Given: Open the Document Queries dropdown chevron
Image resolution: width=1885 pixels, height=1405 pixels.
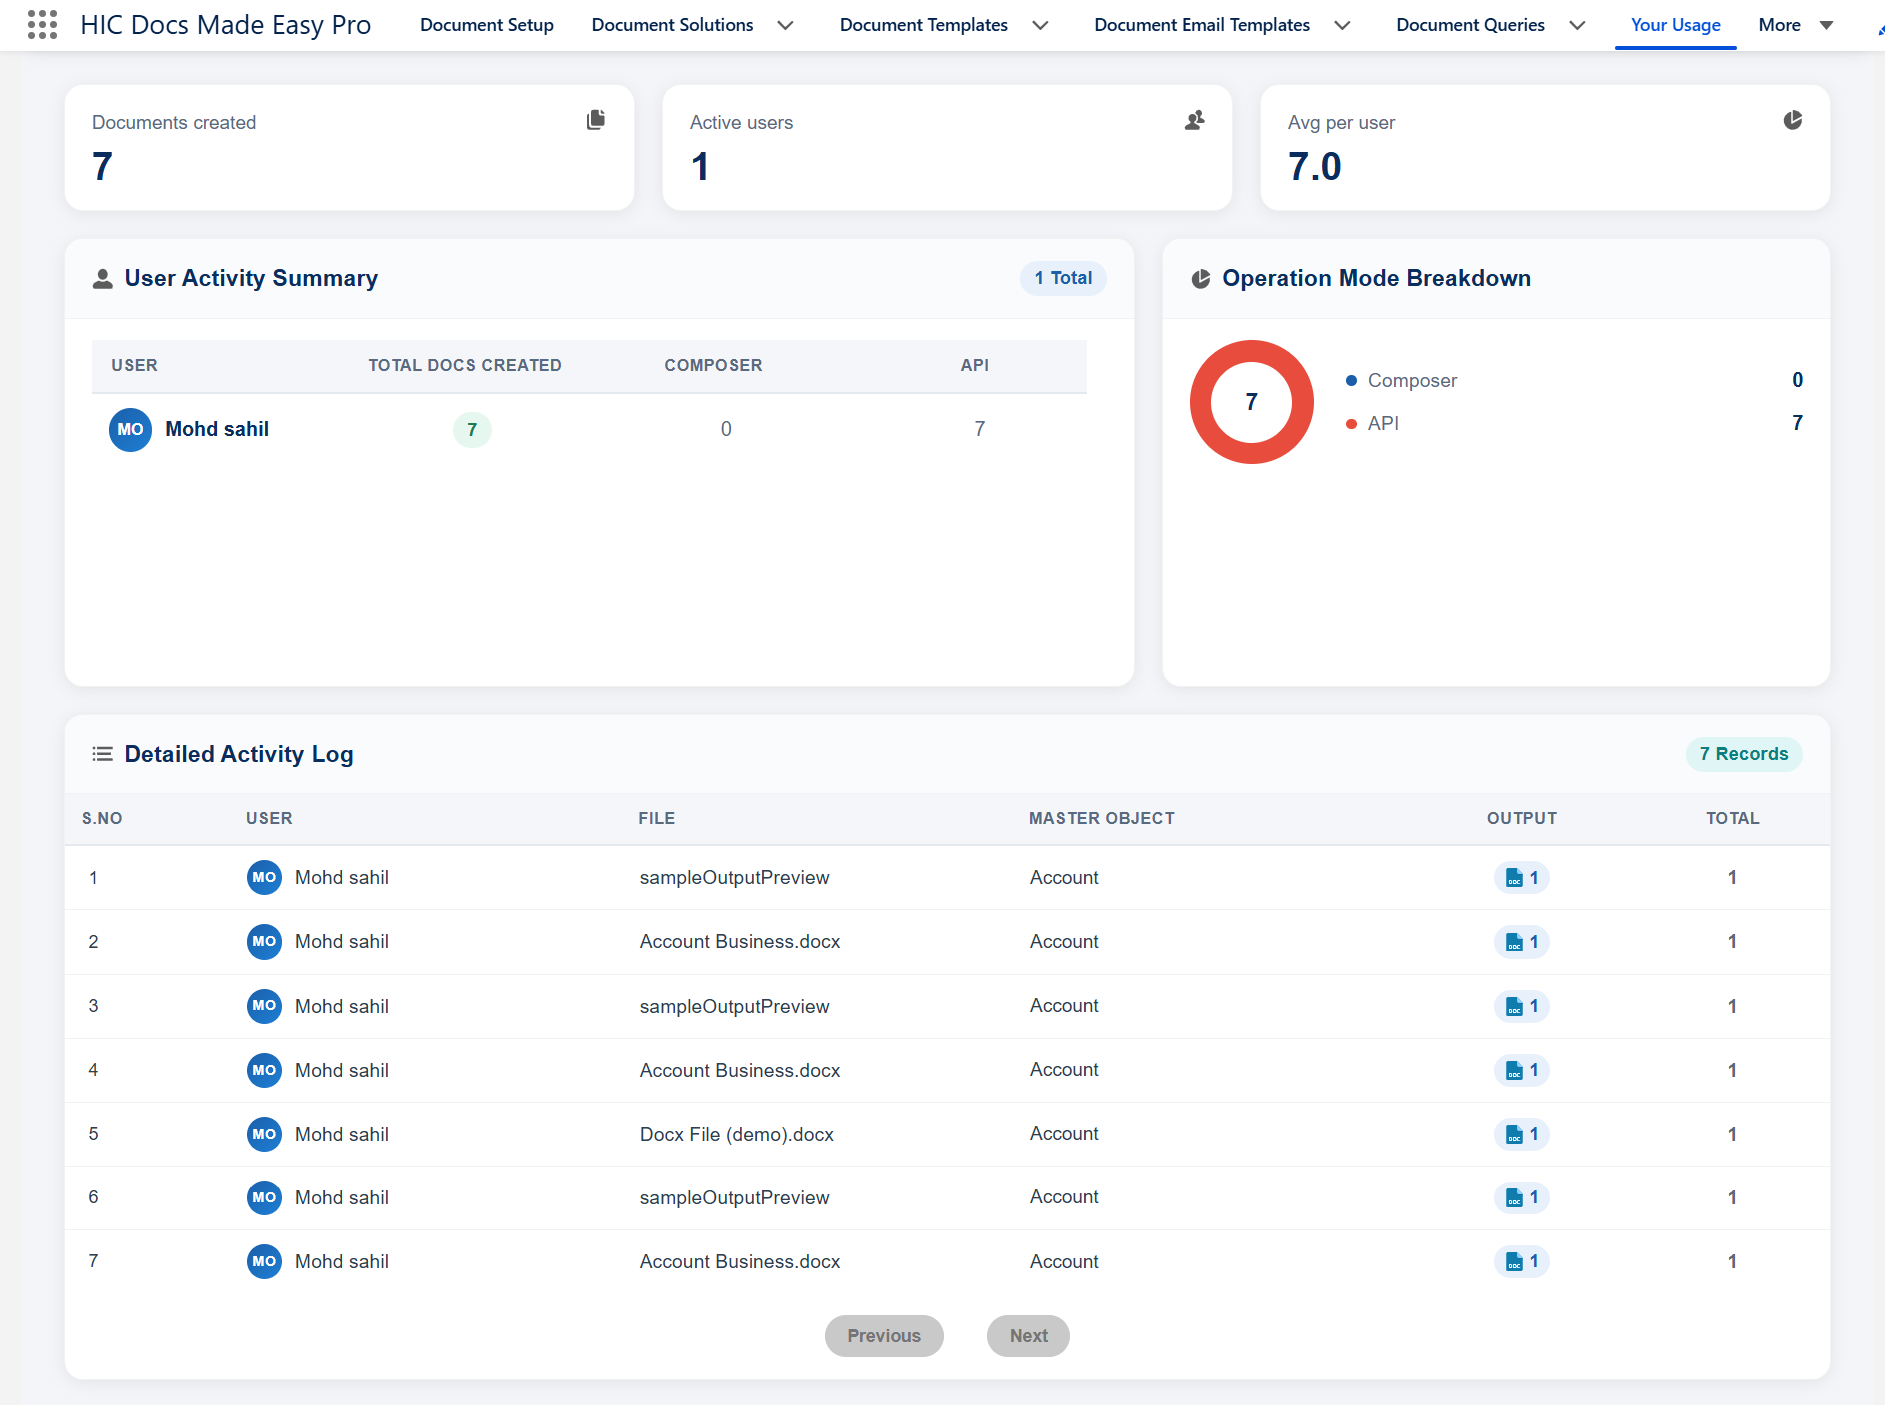Looking at the screenshot, I should (x=1577, y=25).
